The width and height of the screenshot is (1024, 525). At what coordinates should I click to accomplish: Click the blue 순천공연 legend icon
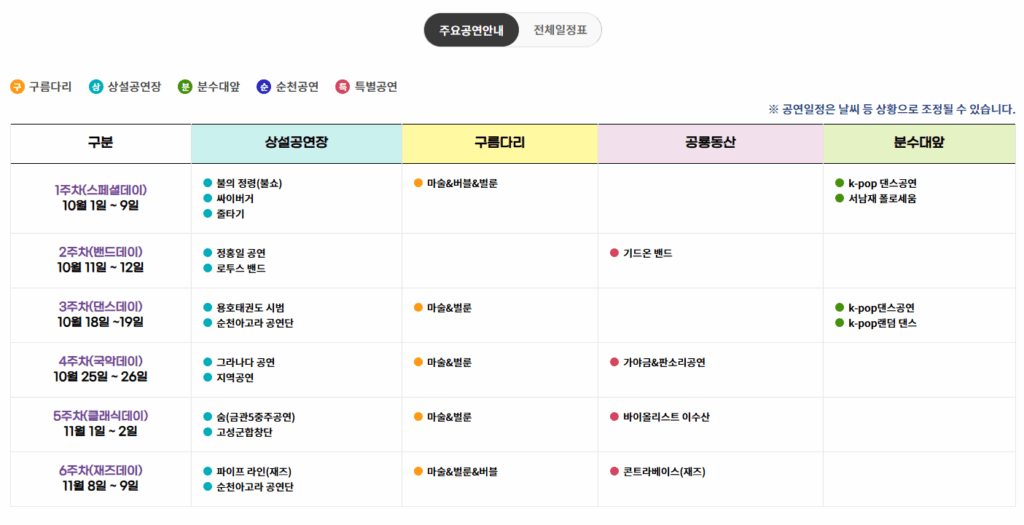point(263,87)
